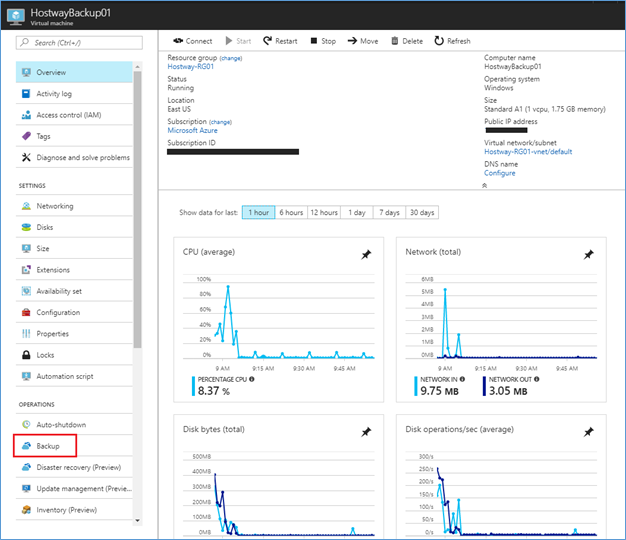This screenshot has height=540, width=626.
Task: Open the Automation script item
Action: (74, 376)
